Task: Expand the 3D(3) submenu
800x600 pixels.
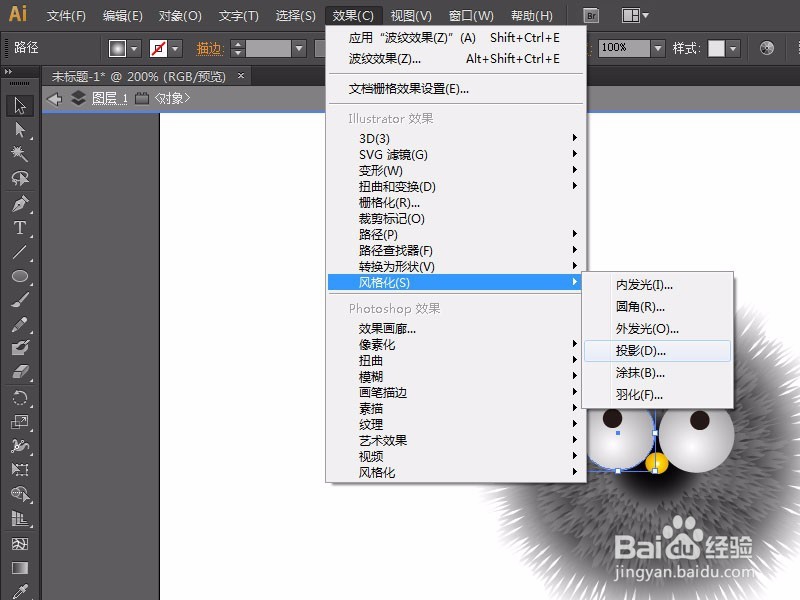Action: click(x=457, y=138)
